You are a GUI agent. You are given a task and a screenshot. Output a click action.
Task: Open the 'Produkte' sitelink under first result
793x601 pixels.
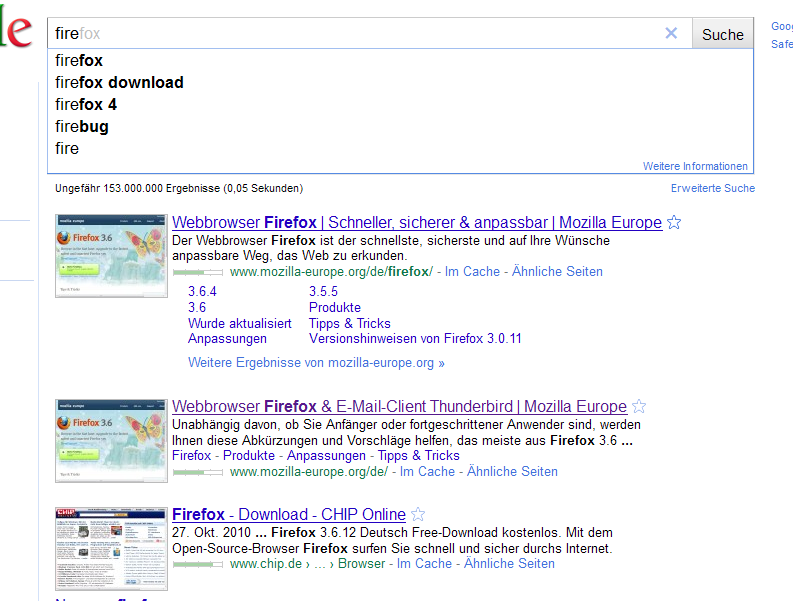335,308
